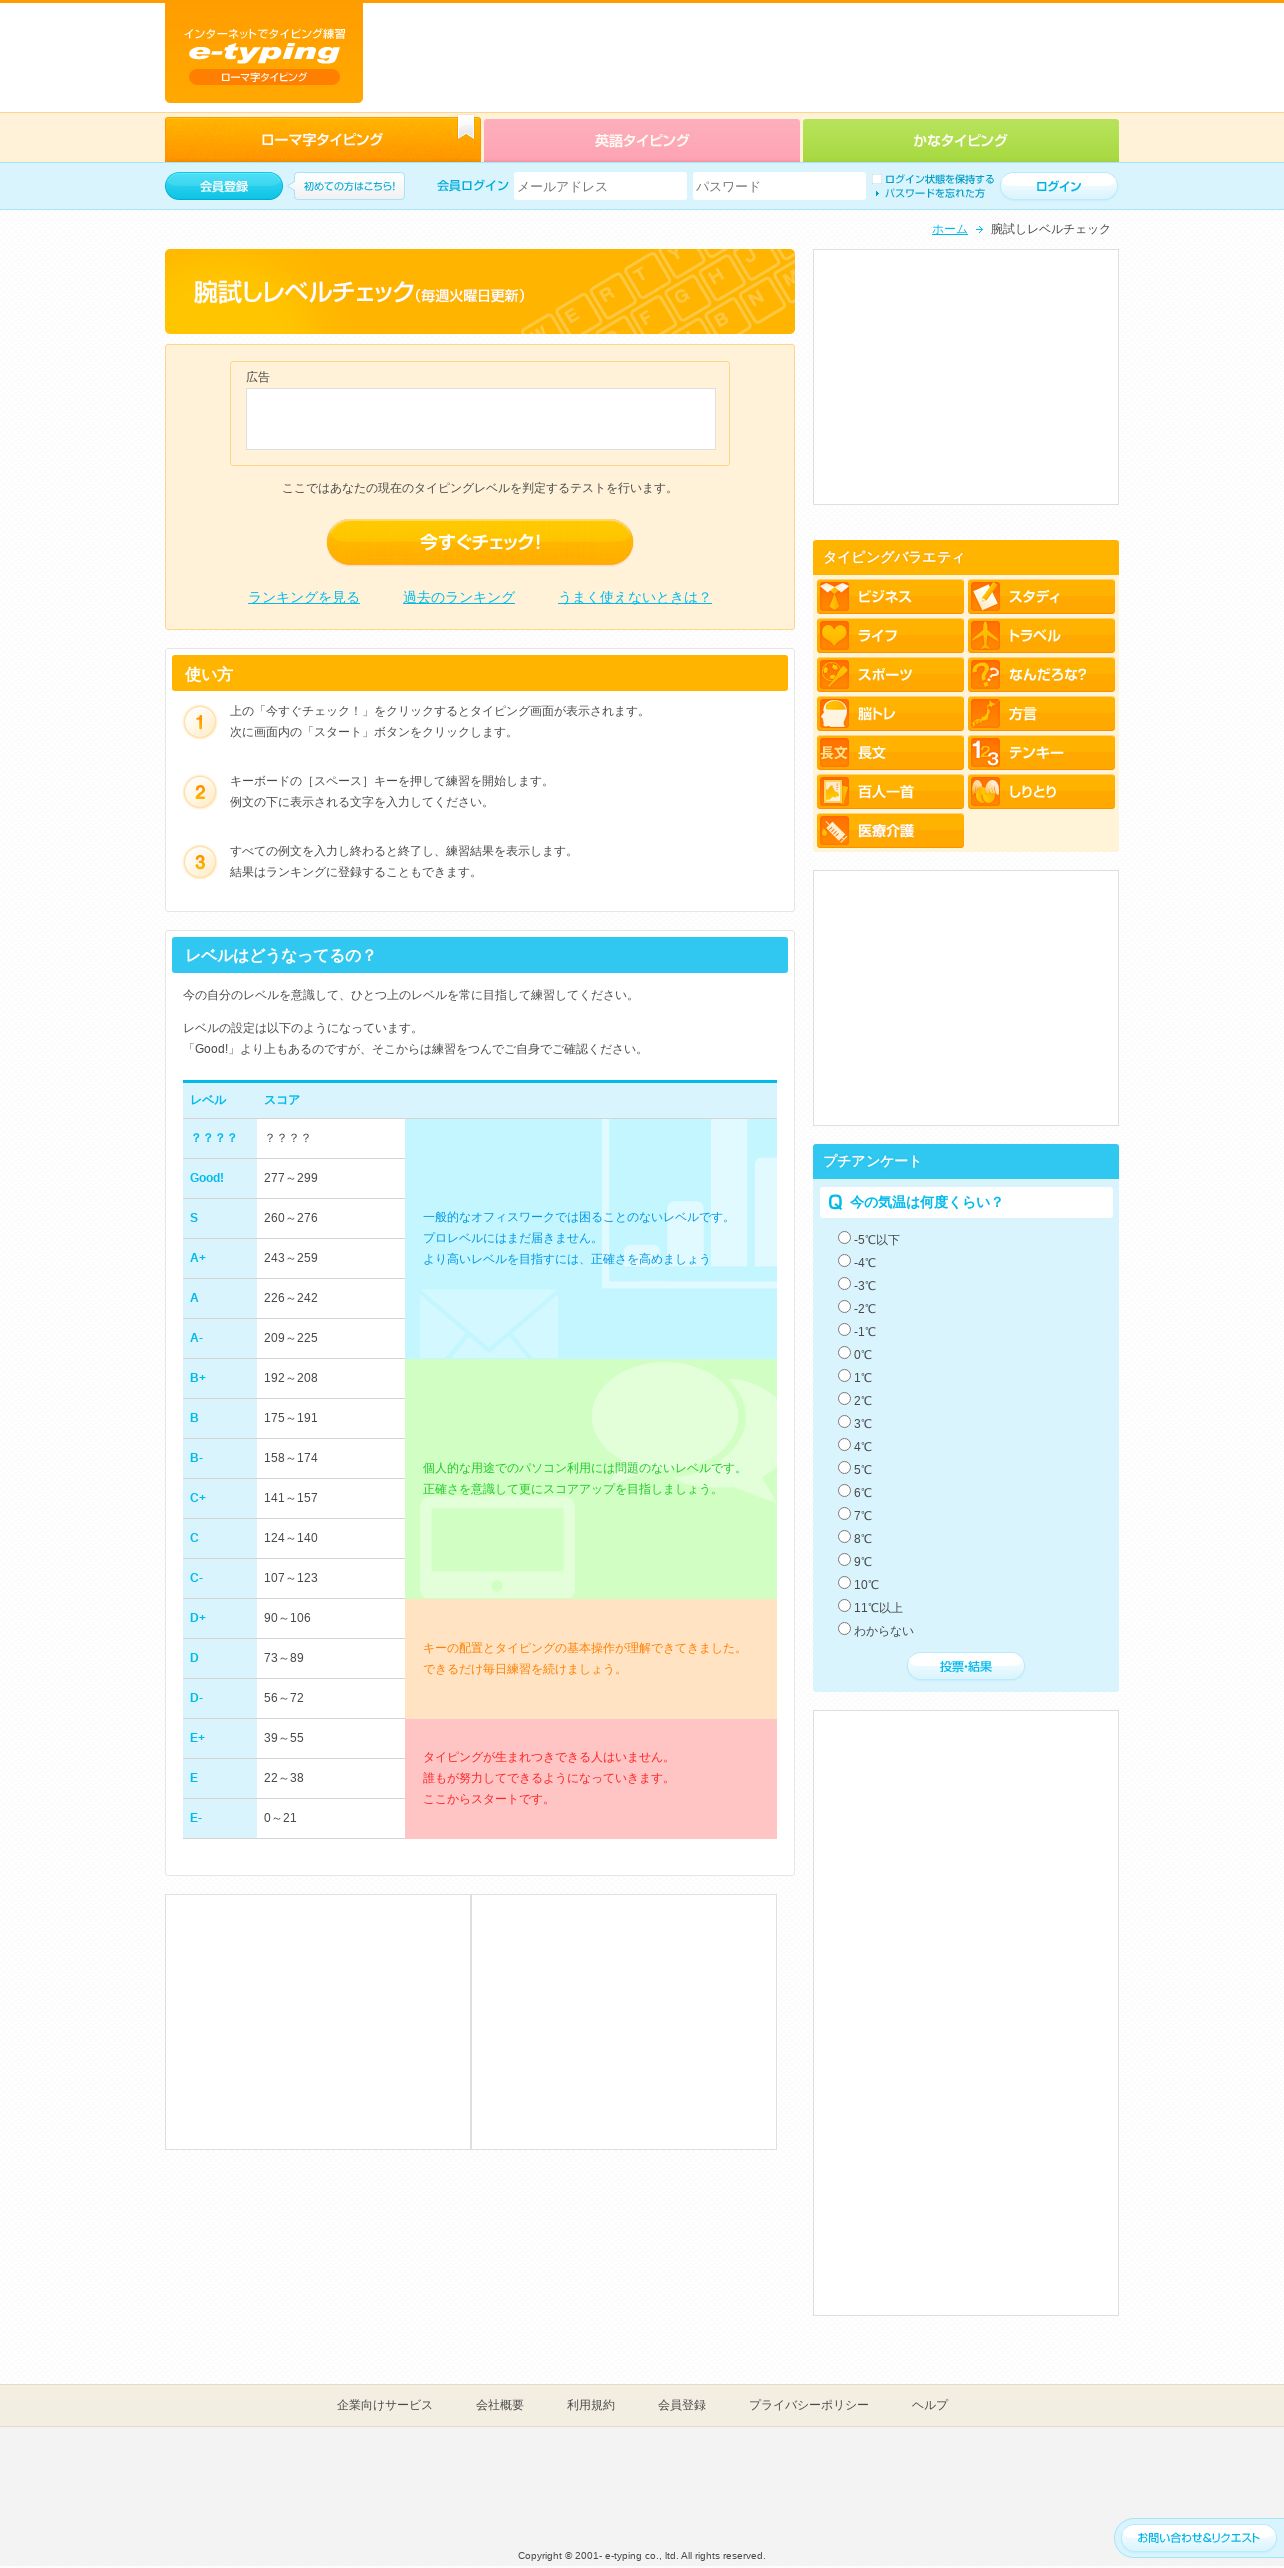Image resolution: width=1284 pixels, height=2568 pixels.
Task: Focus the メールアドレス input field
Action: click(x=600, y=186)
